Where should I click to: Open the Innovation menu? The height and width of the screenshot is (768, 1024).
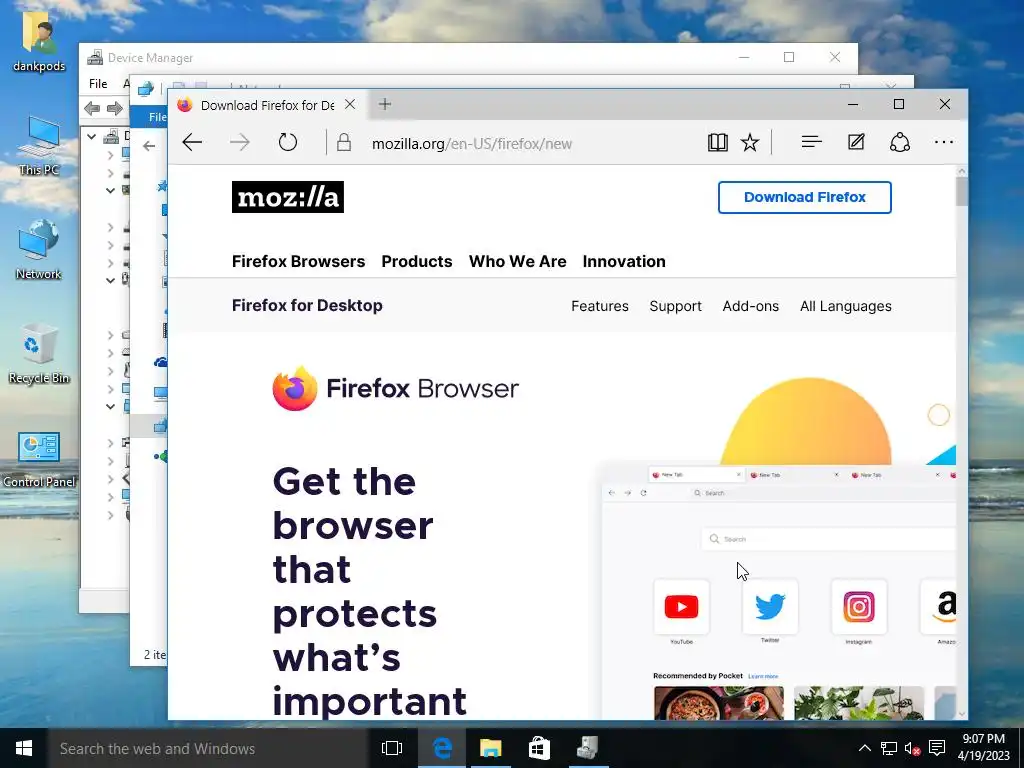tap(624, 261)
